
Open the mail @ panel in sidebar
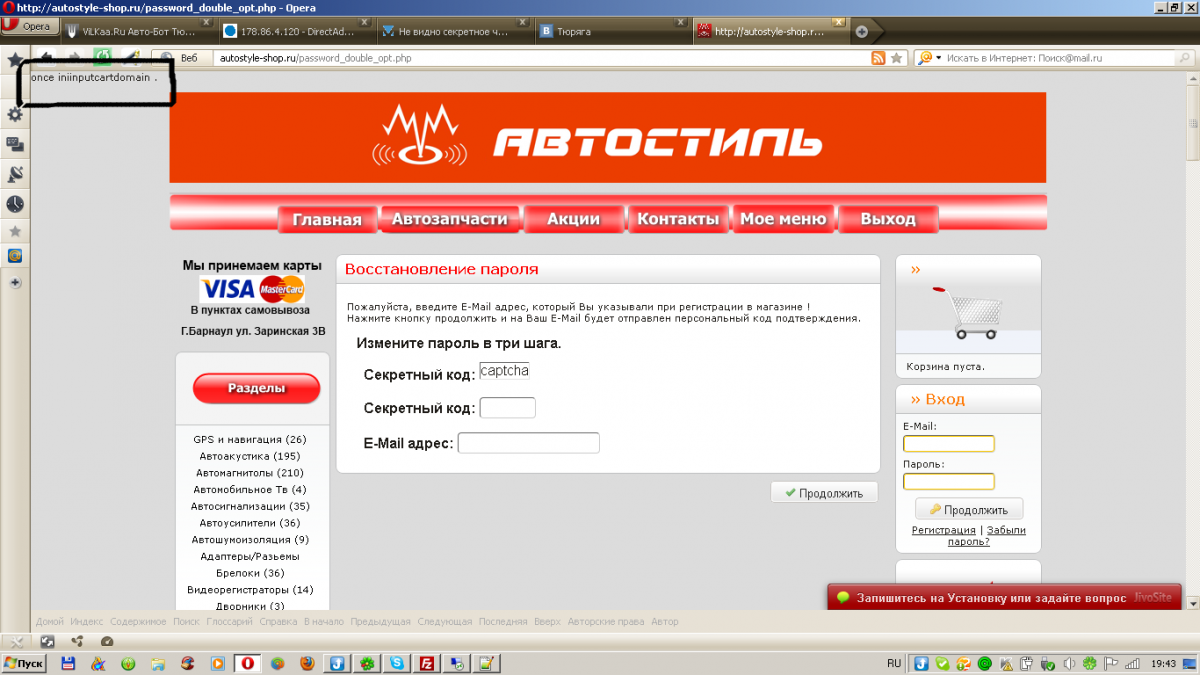tap(15, 256)
